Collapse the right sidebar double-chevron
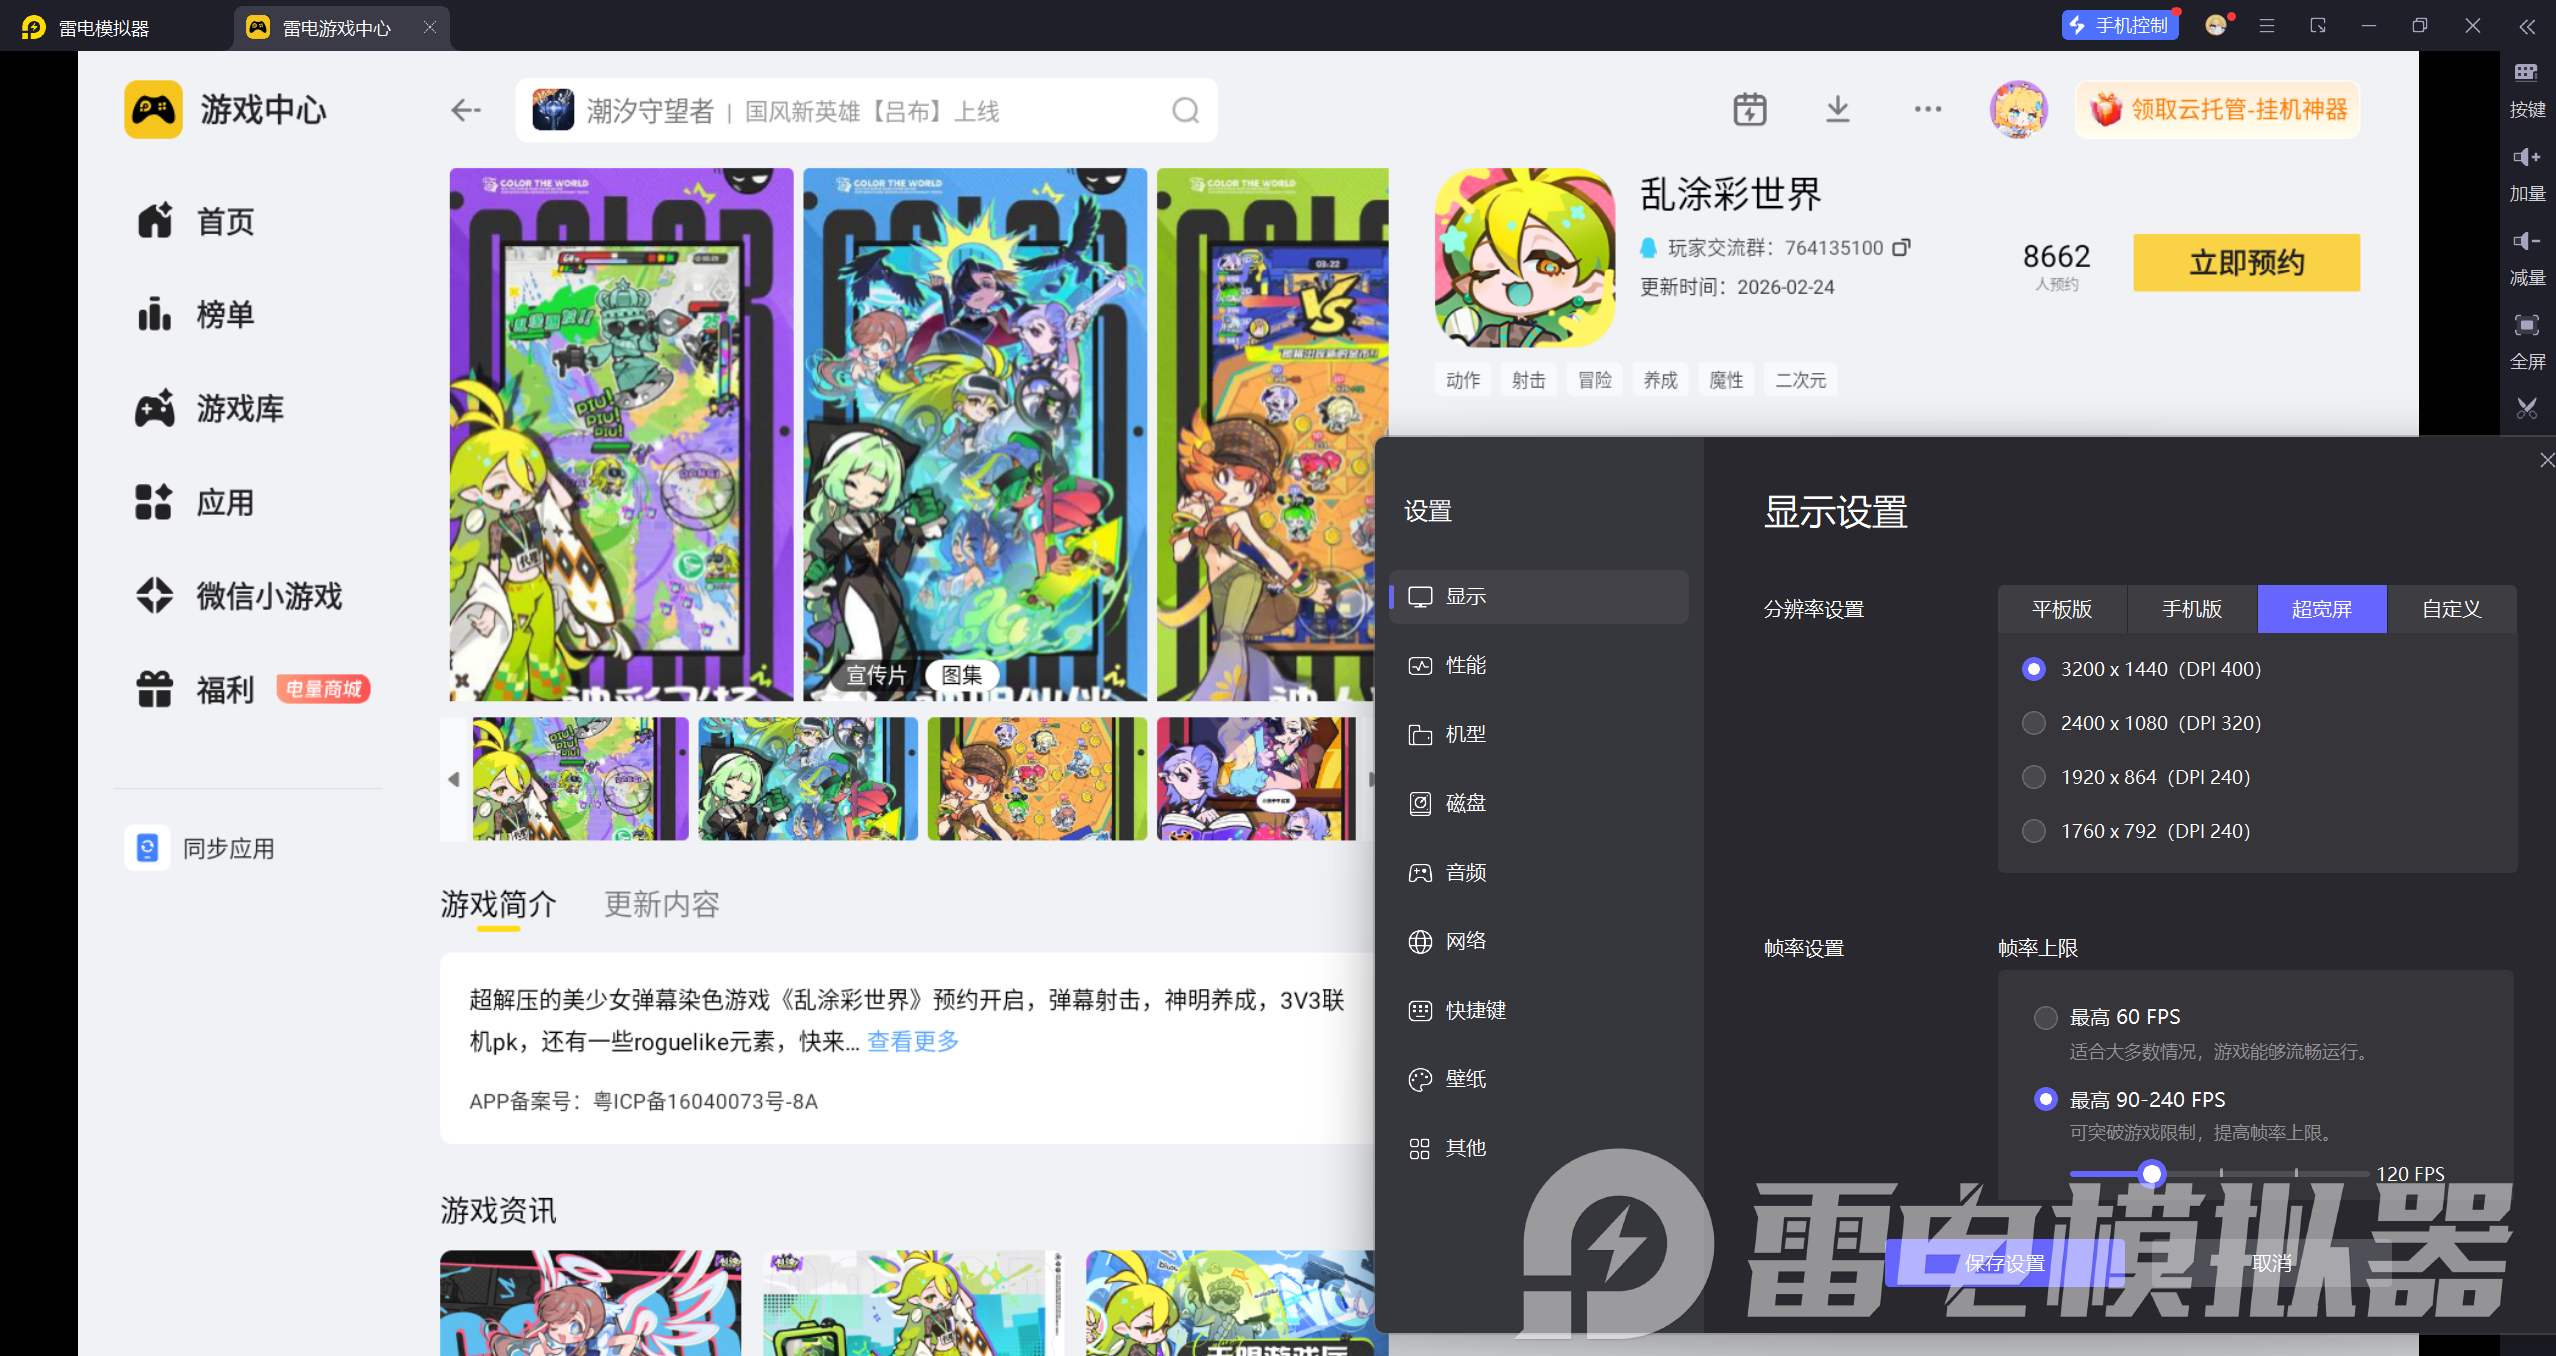 coord(2526,27)
